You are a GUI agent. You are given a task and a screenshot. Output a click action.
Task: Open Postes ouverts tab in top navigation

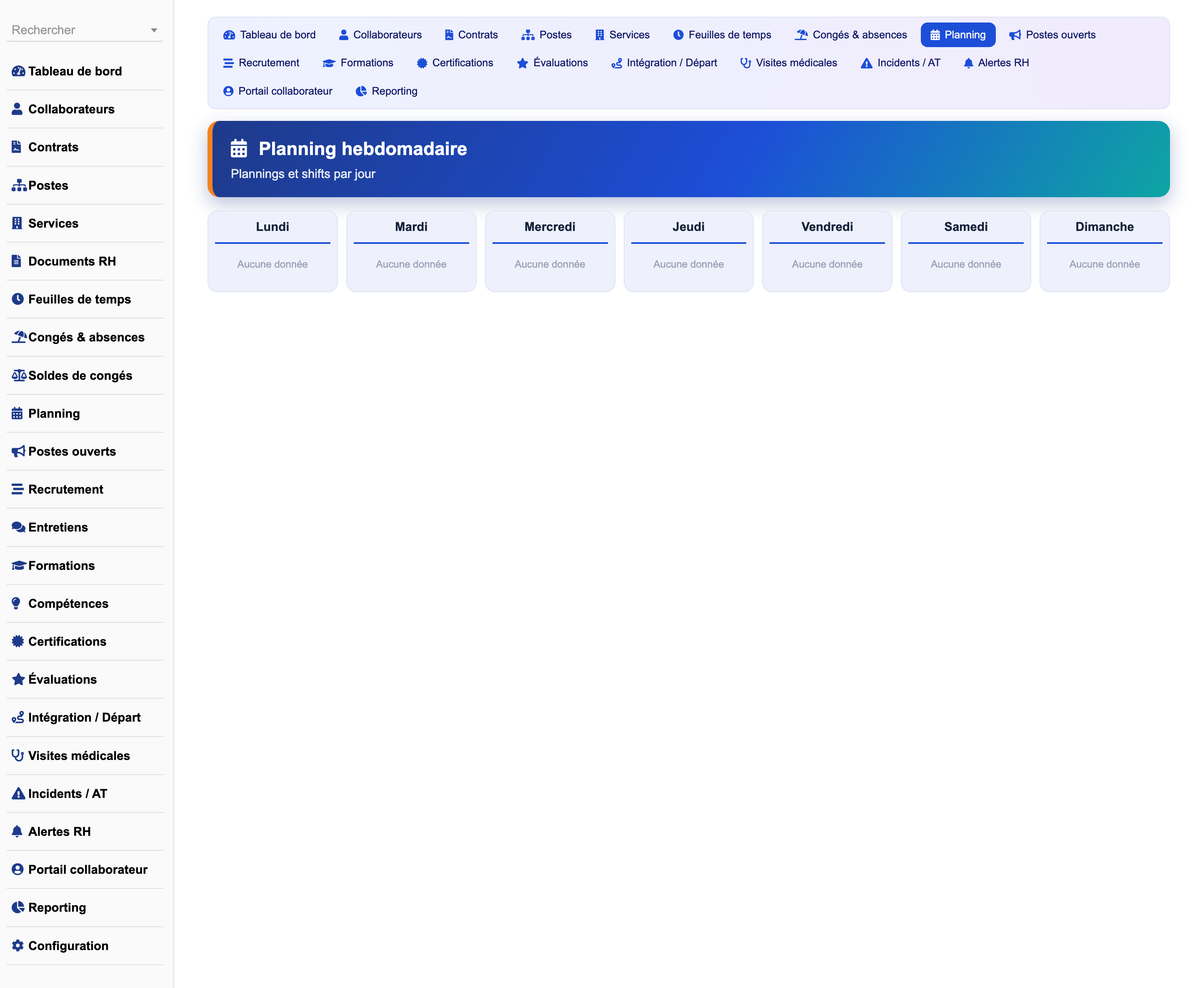point(1052,35)
